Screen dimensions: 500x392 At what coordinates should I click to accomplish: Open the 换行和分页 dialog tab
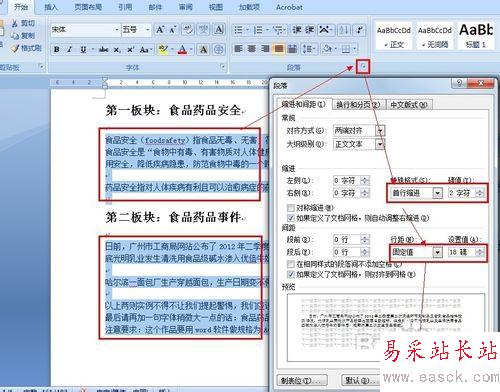tap(358, 105)
